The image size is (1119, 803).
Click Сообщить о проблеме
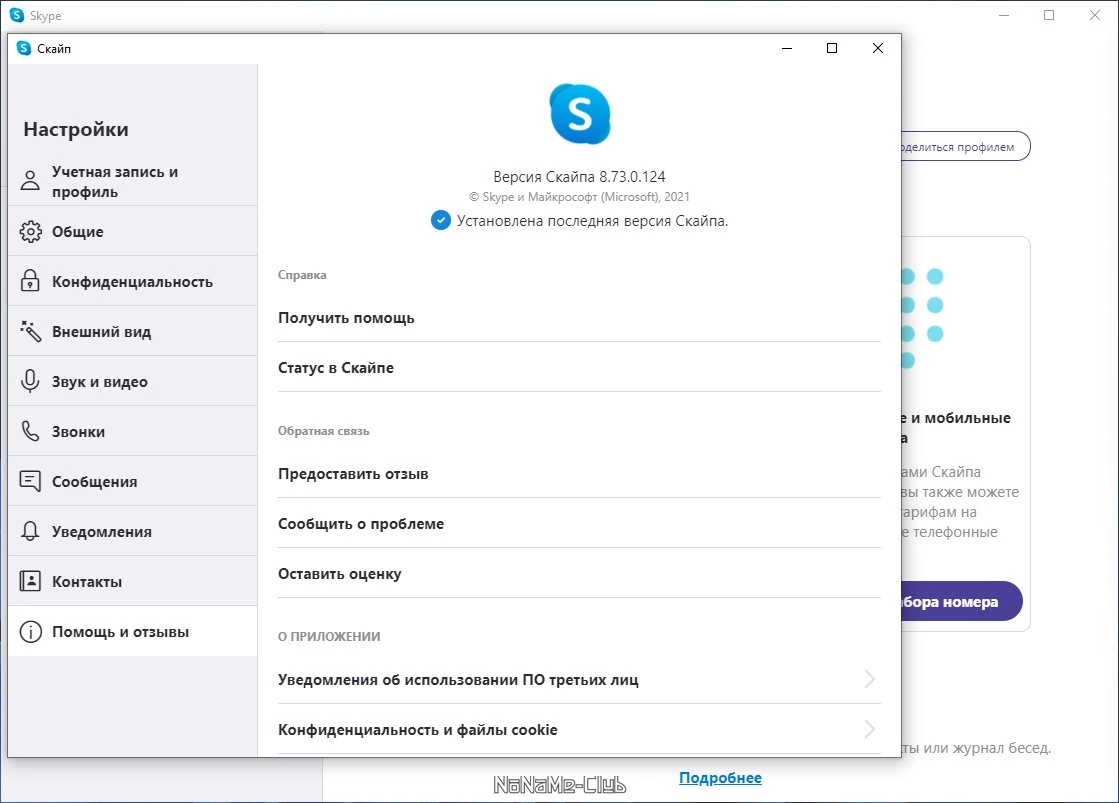click(x=579, y=524)
